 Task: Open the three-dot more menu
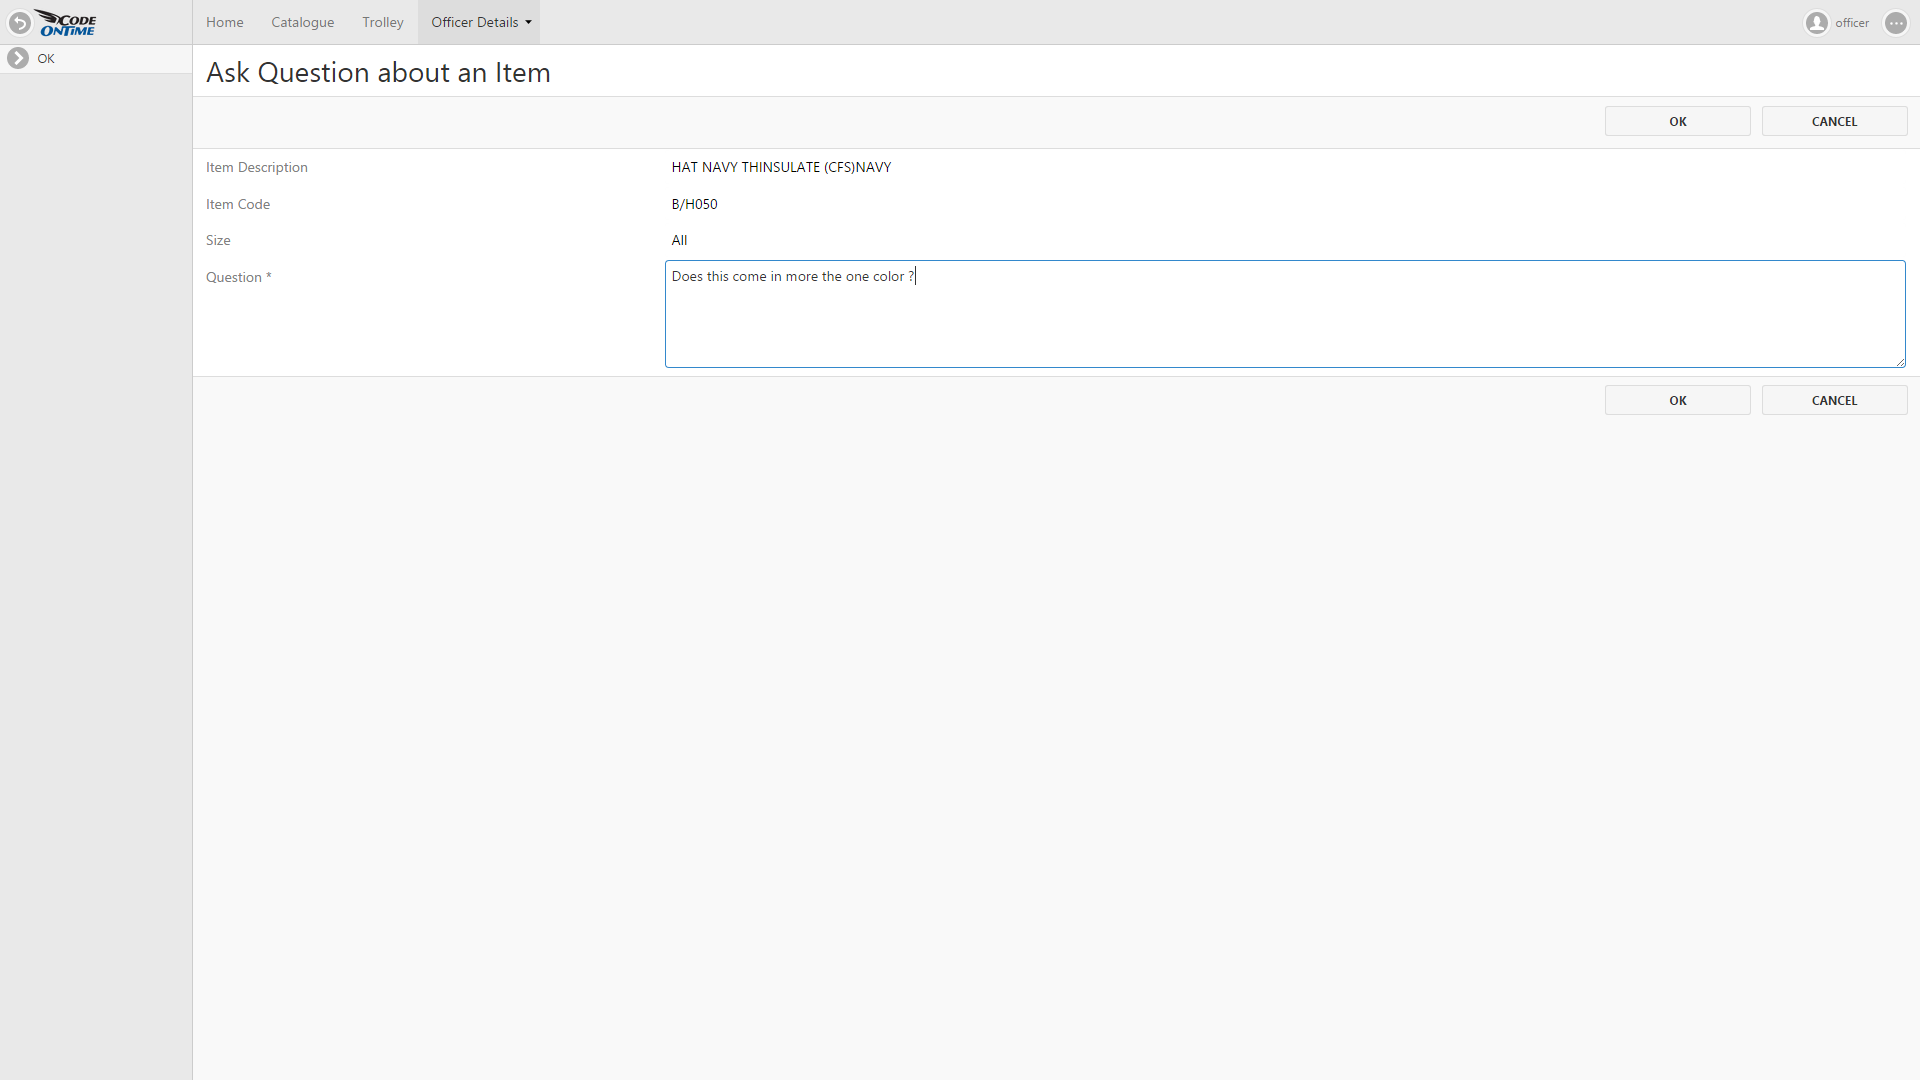[1895, 23]
